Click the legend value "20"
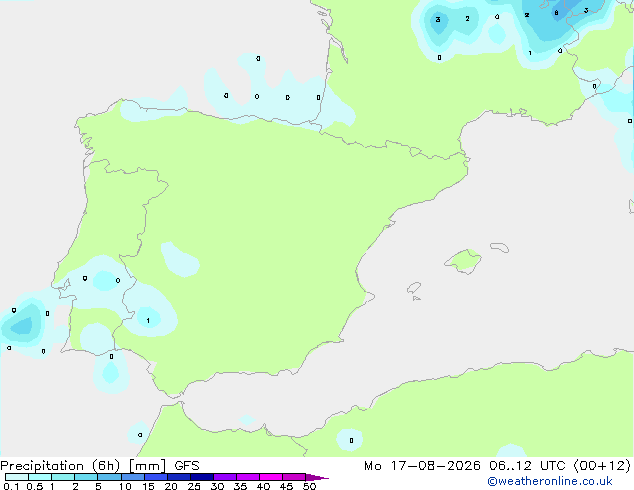The width and height of the screenshot is (634, 490). 171,486
